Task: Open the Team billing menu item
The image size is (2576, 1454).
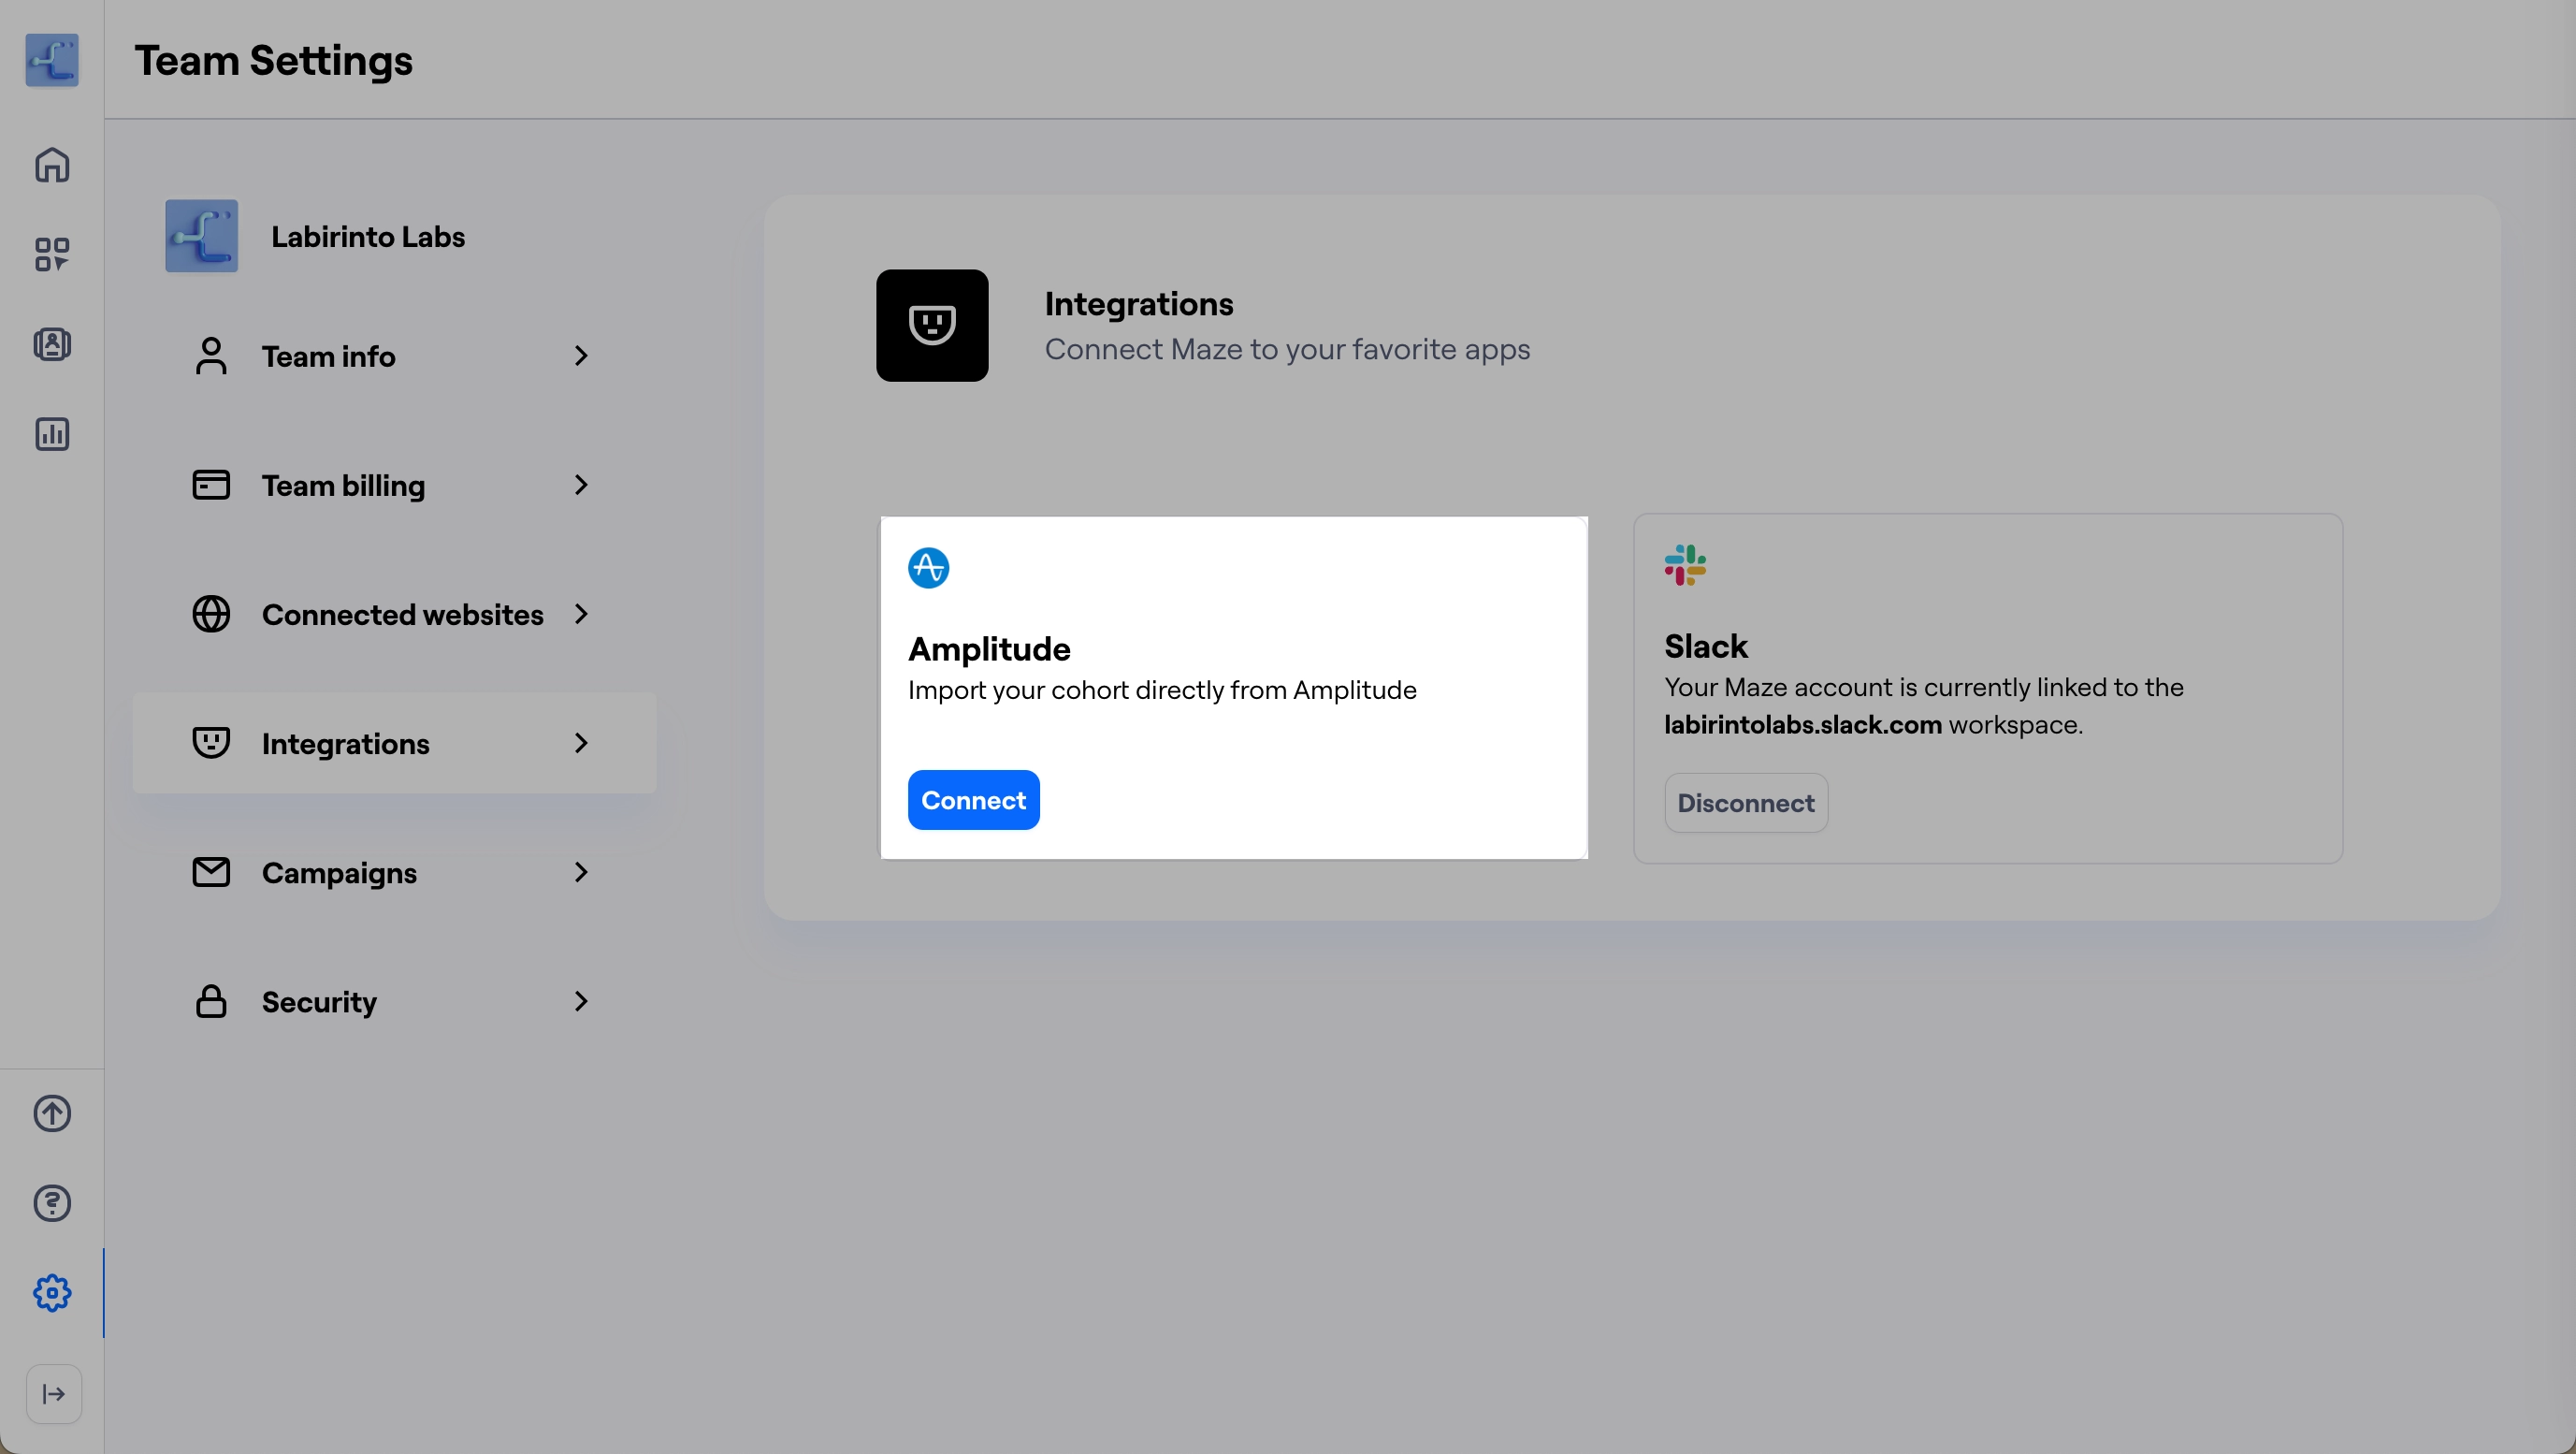Action: coord(394,485)
